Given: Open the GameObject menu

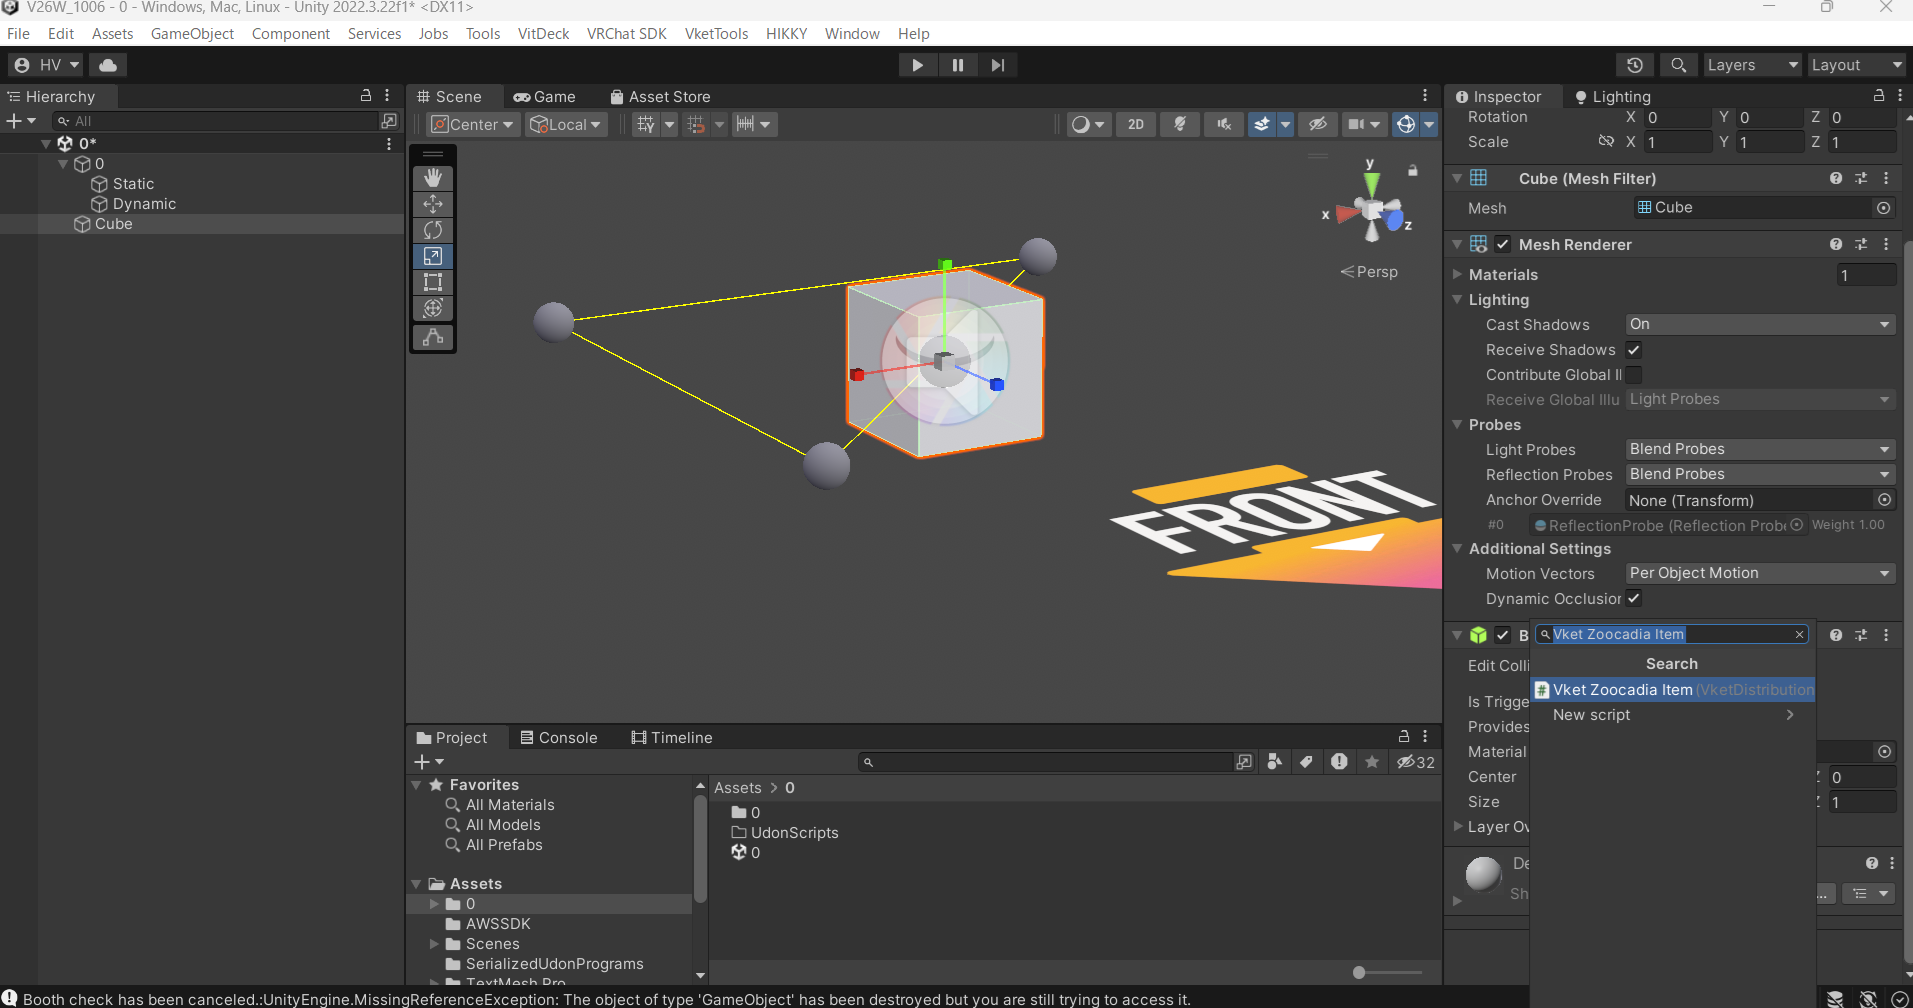Looking at the screenshot, I should 192,34.
